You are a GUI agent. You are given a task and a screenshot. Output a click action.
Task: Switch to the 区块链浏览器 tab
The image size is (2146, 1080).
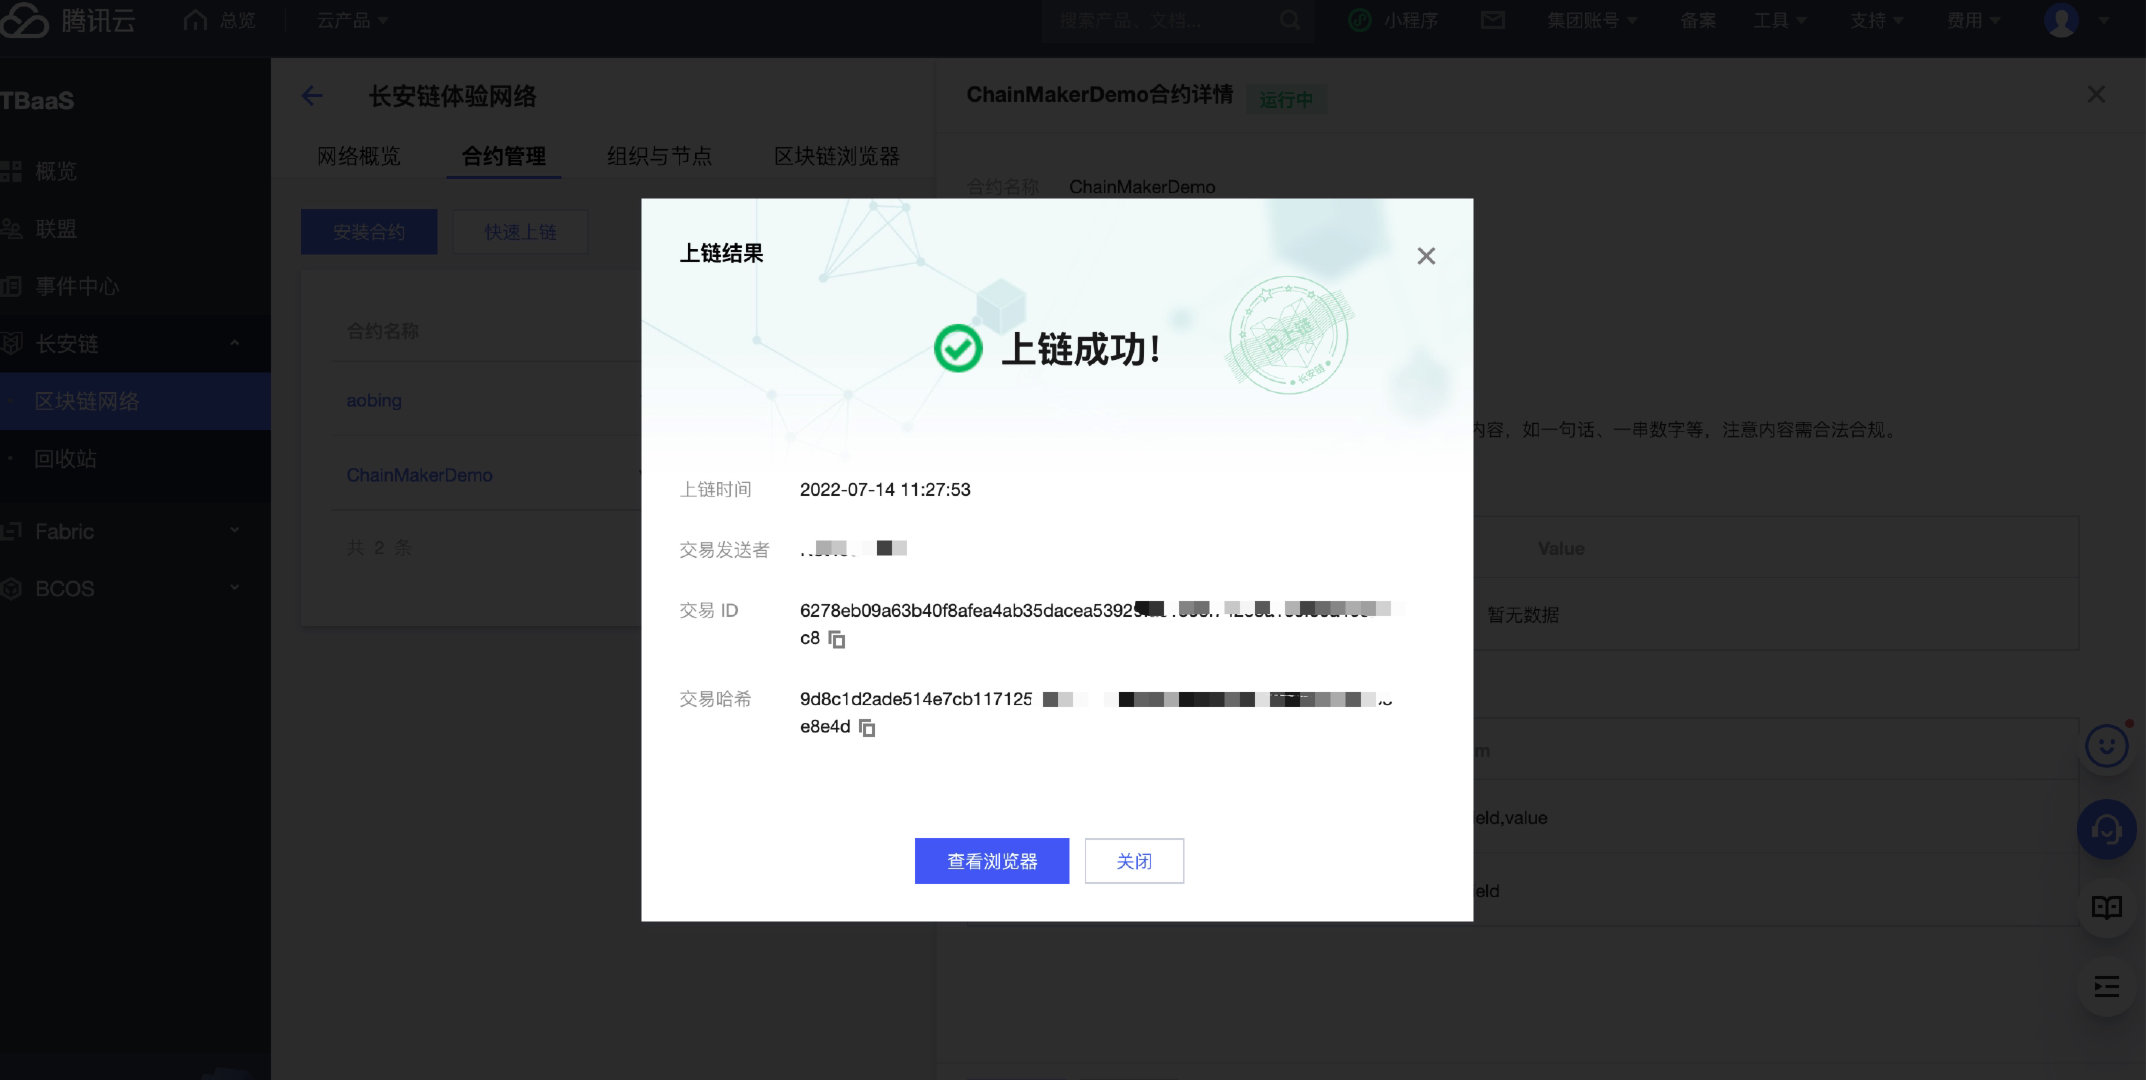836,156
